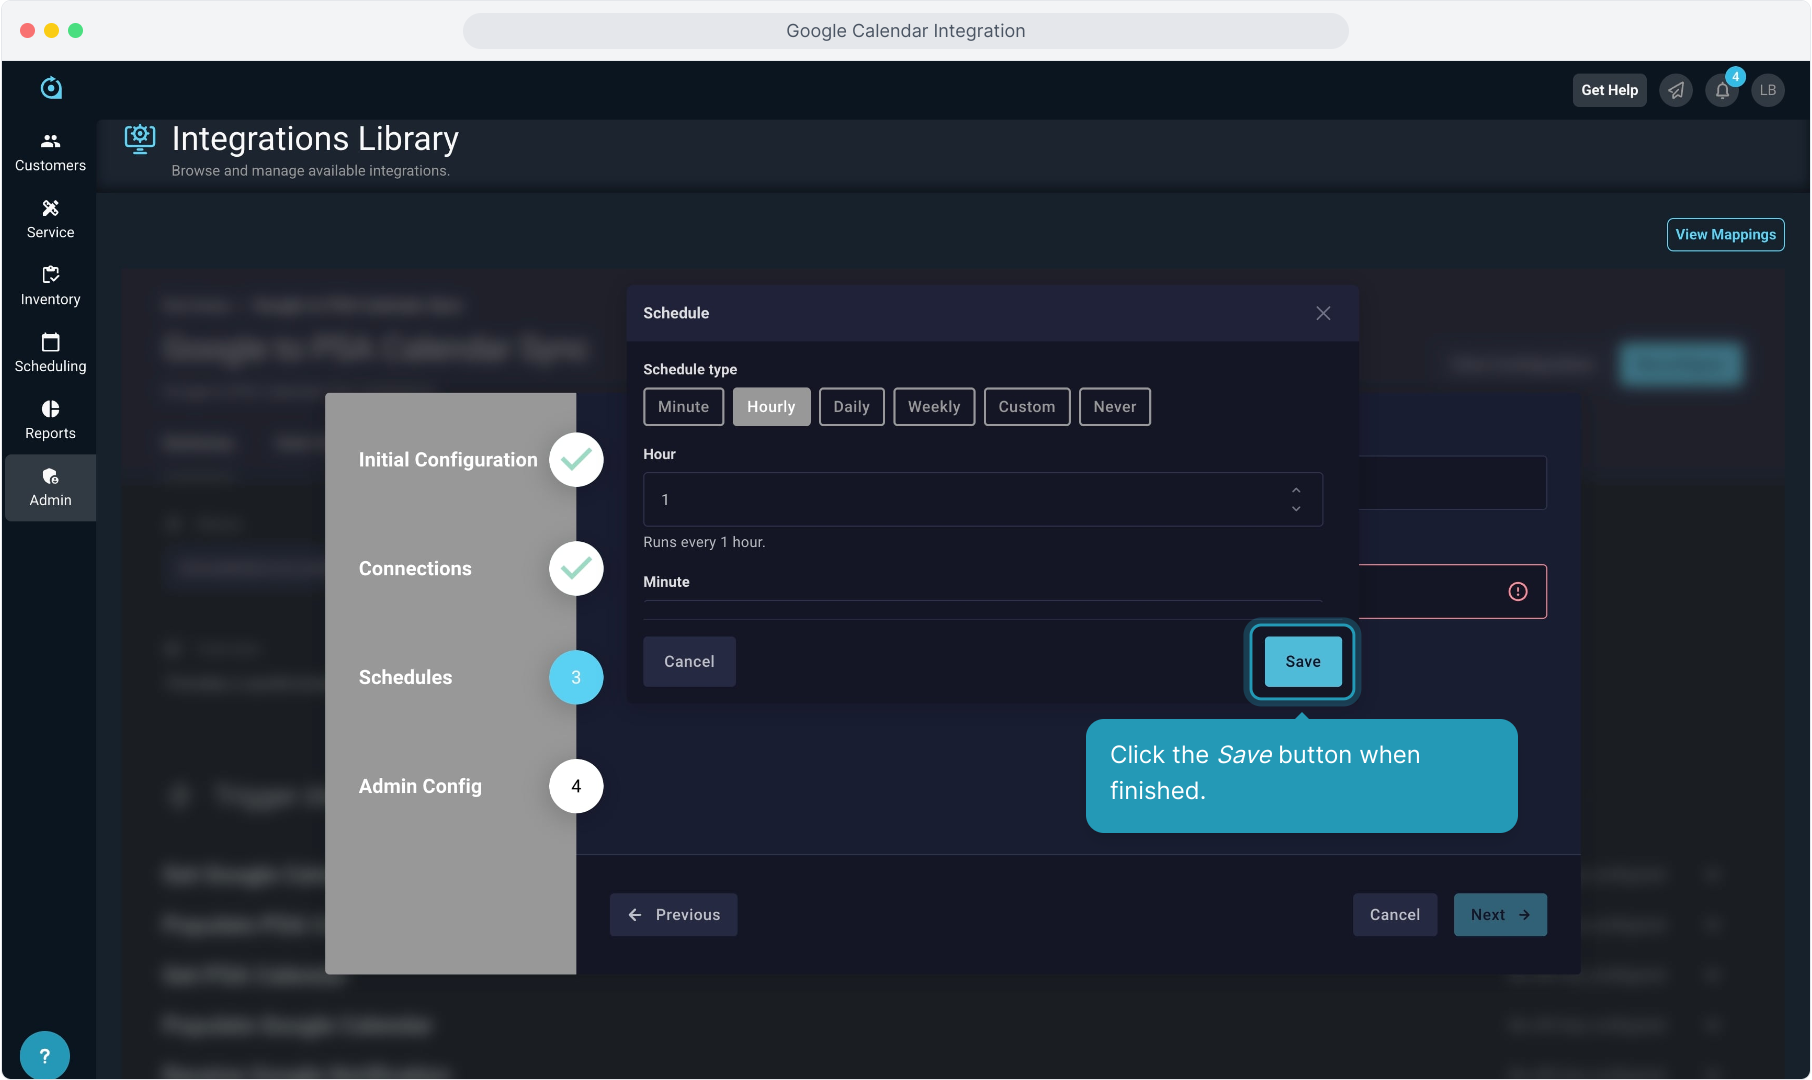Select Daily schedule type
The height and width of the screenshot is (1080, 1812).
click(x=851, y=407)
